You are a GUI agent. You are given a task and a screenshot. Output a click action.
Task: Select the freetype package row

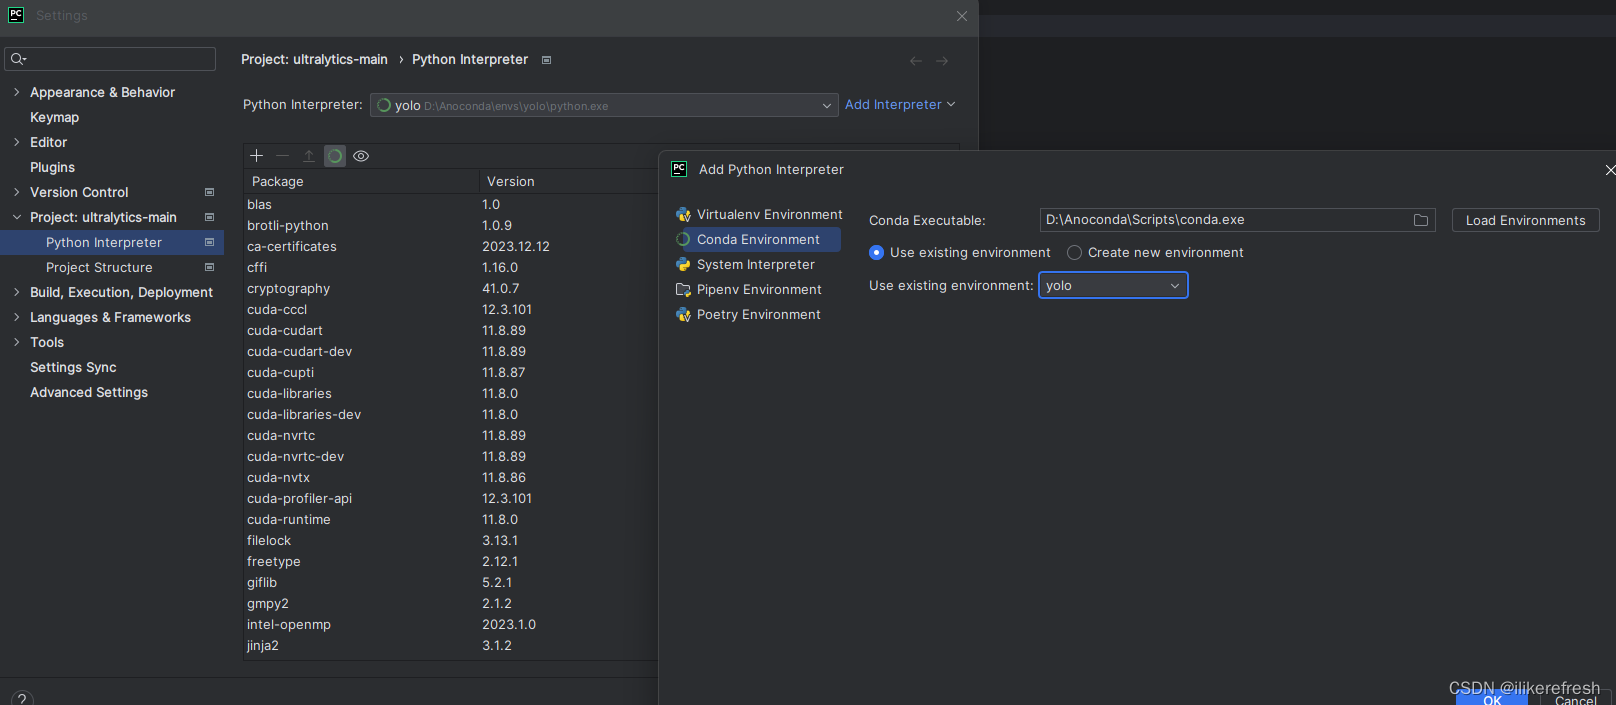[451, 562]
